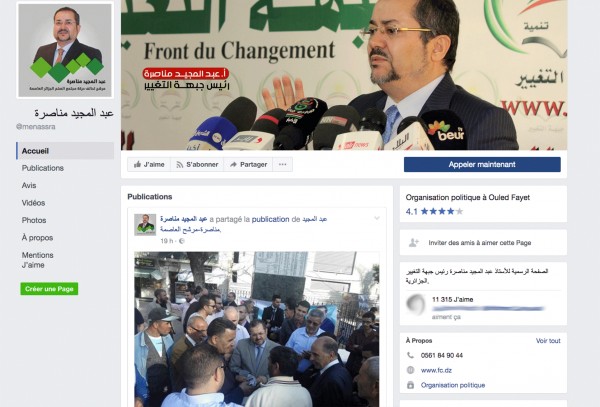
Task: Visit the www.fc.dz website link
Action: (436, 370)
